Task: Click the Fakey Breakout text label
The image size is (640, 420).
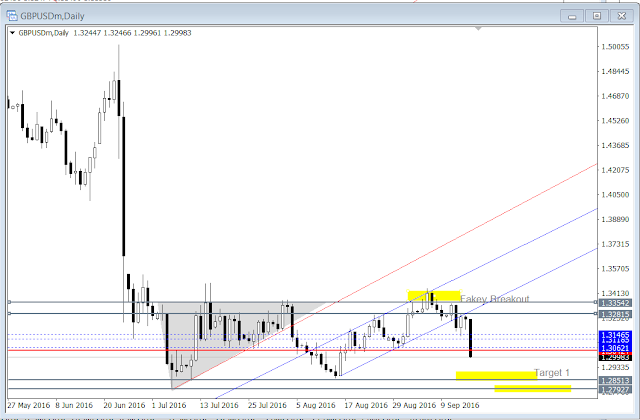Action: pyautogui.click(x=495, y=299)
